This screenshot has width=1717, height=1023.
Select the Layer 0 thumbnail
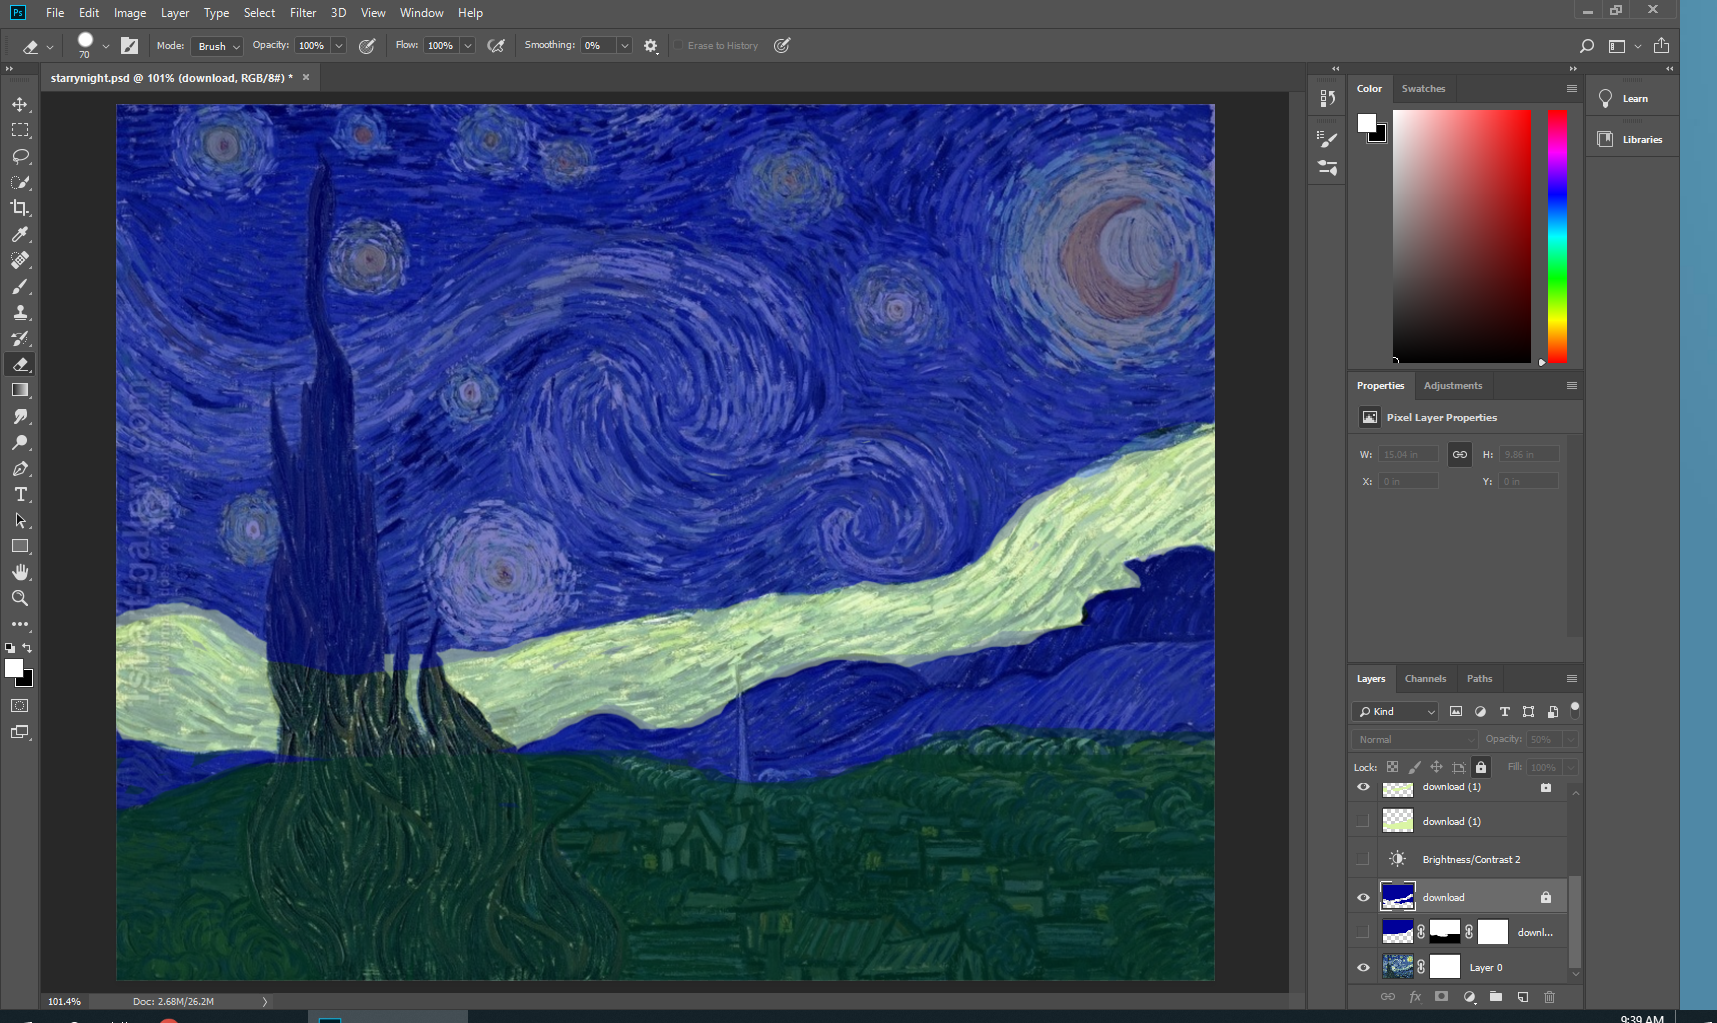coord(1397,967)
